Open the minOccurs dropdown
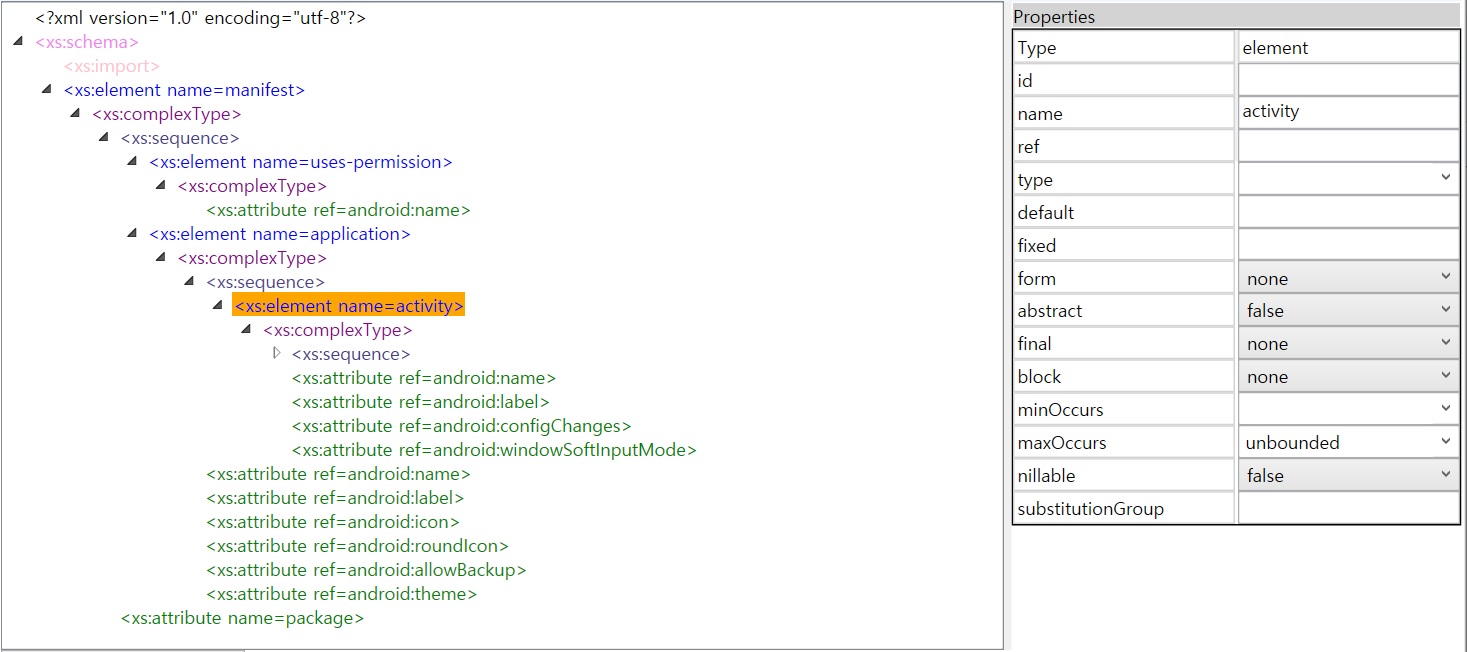Image resolution: width=1467 pixels, height=652 pixels. click(x=1349, y=409)
